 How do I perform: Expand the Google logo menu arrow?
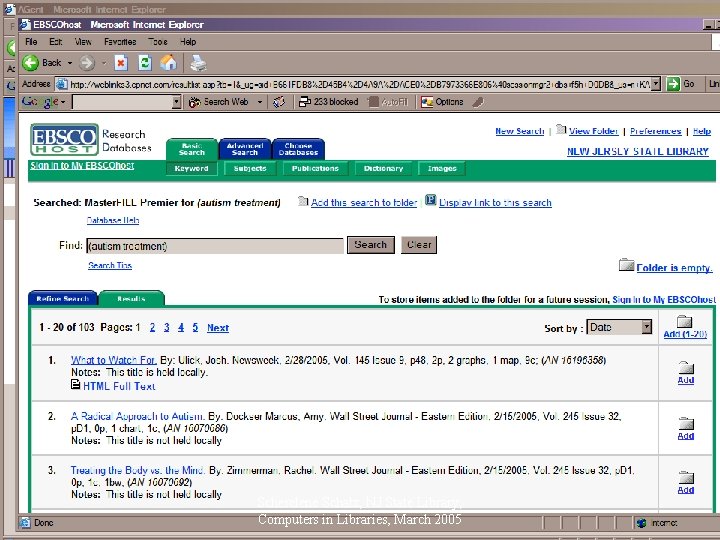[63, 102]
